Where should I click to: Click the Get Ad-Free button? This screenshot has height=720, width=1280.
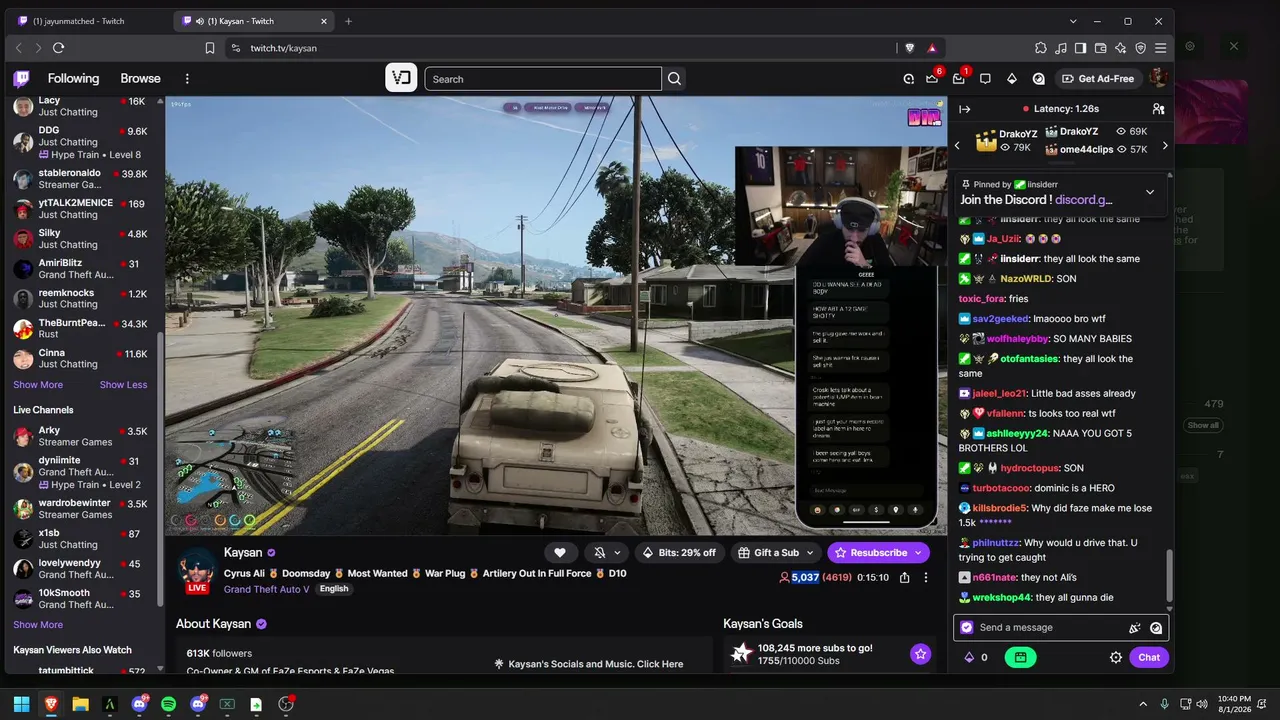point(1098,79)
